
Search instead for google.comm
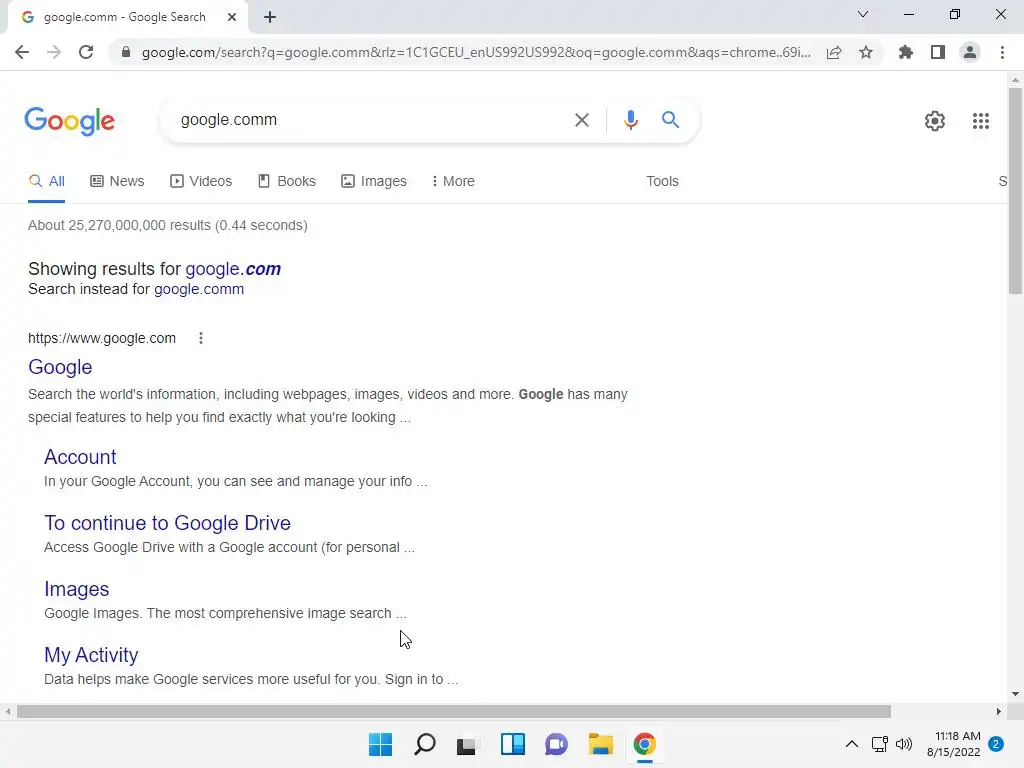[x=199, y=289]
